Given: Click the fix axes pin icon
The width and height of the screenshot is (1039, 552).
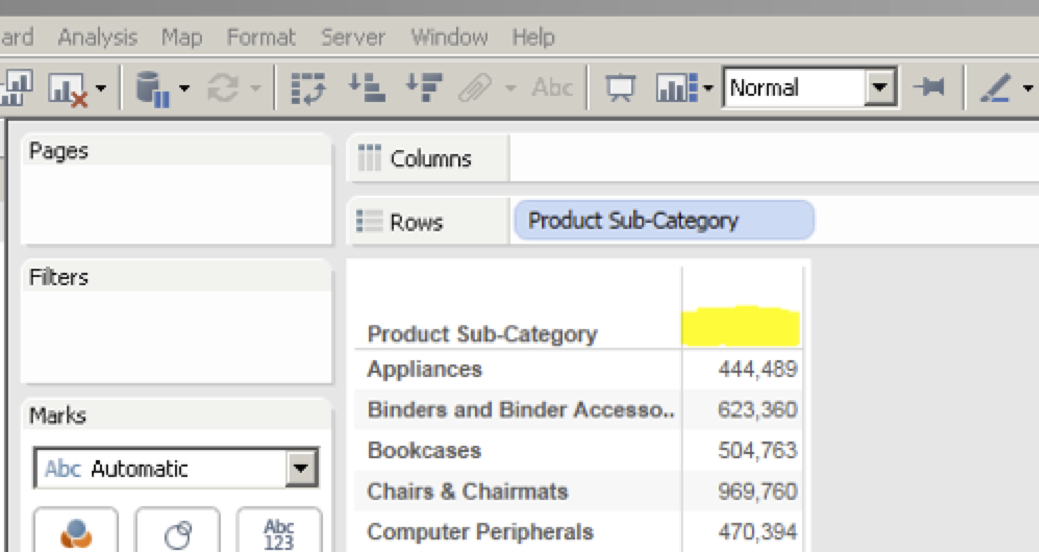Looking at the screenshot, I should 929,87.
